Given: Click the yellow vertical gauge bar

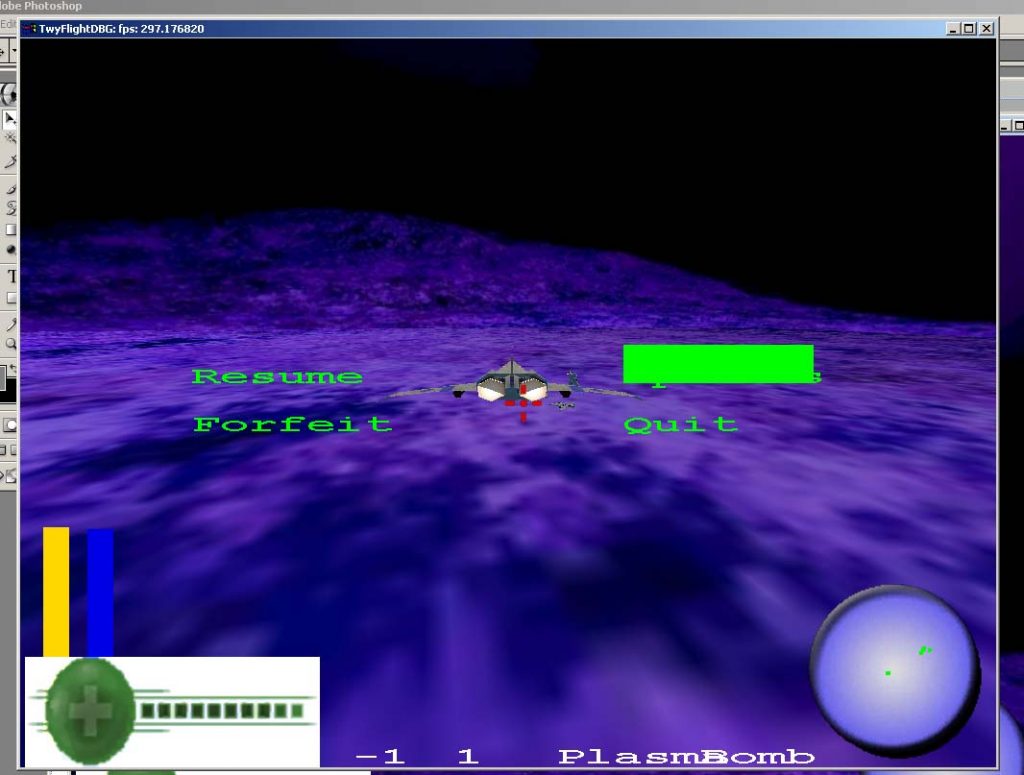Looking at the screenshot, I should click(56, 590).
